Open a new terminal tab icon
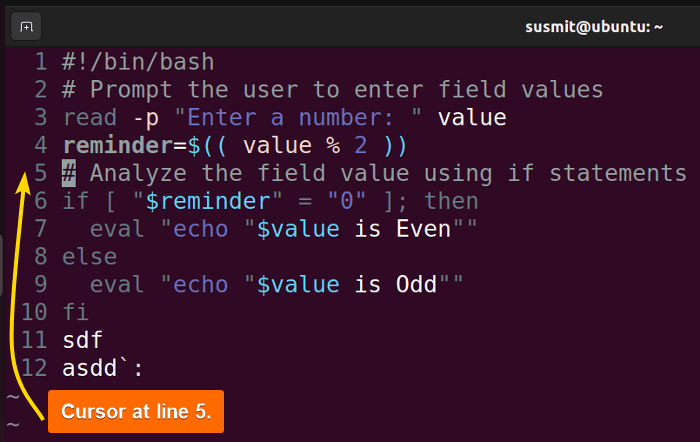Image resolution: width=700 pixels, height=442 pixels. [26, 27]
